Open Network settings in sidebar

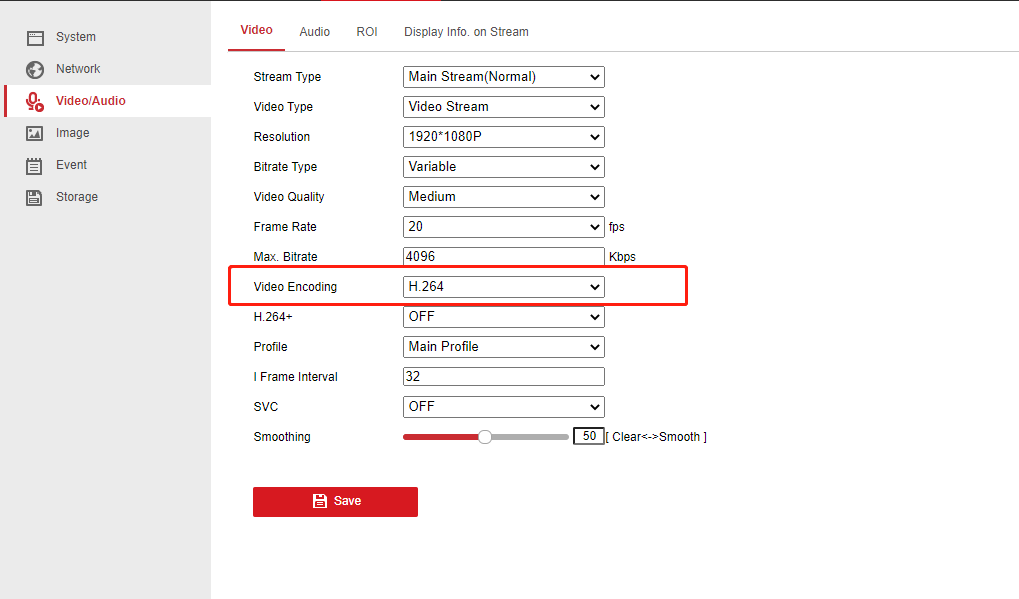78,69
